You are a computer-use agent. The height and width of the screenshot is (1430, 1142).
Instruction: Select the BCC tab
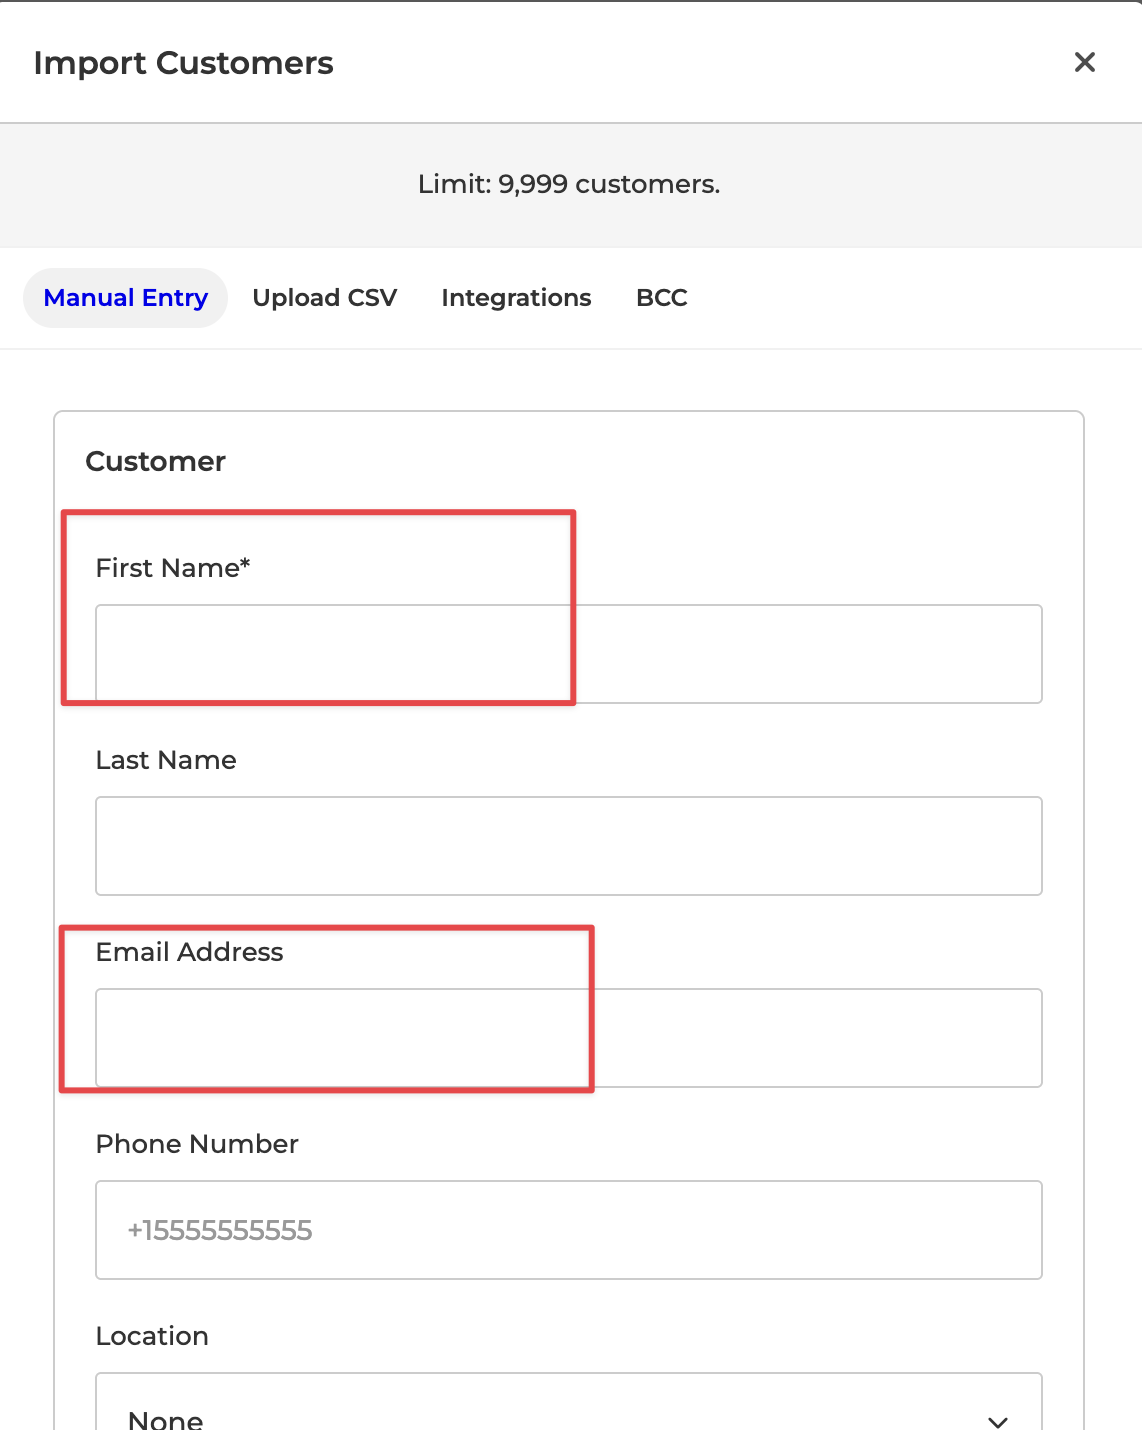[662, 298]
